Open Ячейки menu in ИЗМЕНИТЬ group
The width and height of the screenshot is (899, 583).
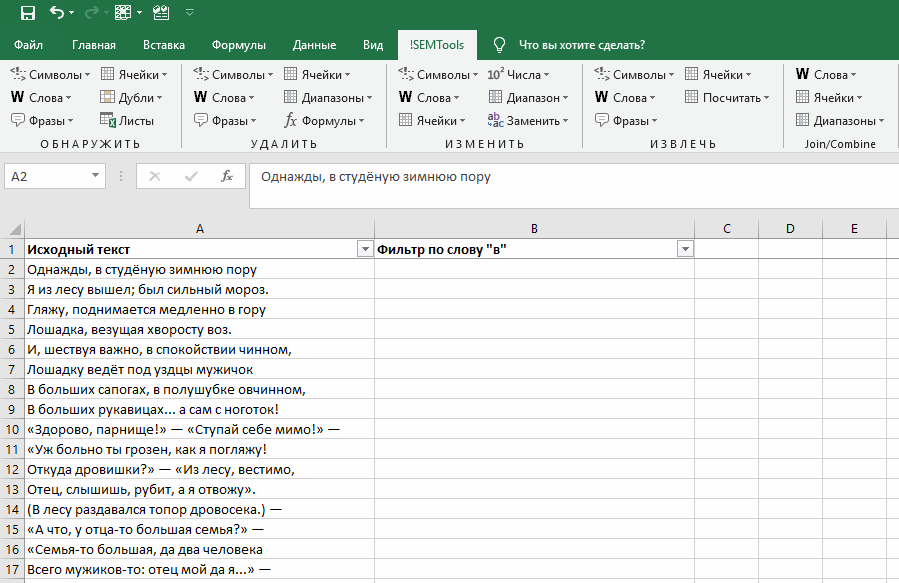click(432, 120)
